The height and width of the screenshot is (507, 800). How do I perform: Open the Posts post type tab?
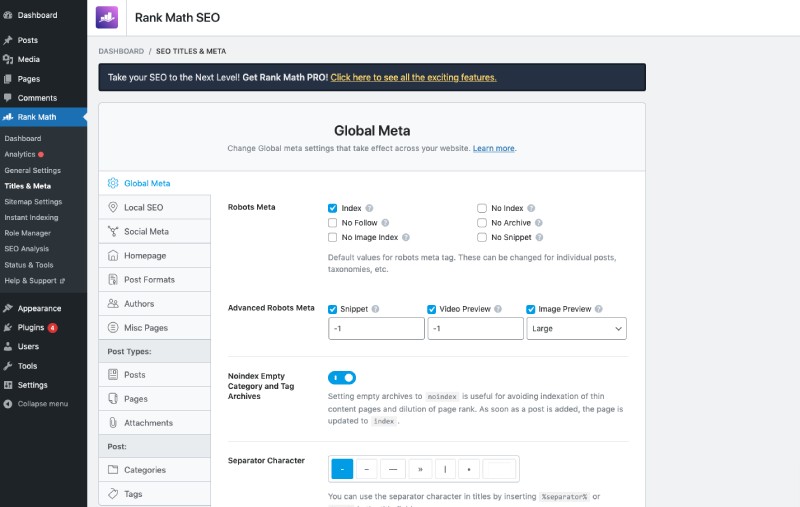tap(155, 374)
